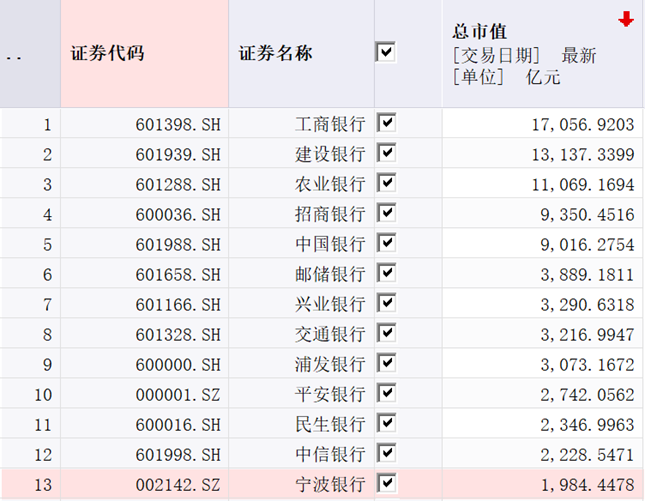Select code cell 600016.SH

click(144, 424)
